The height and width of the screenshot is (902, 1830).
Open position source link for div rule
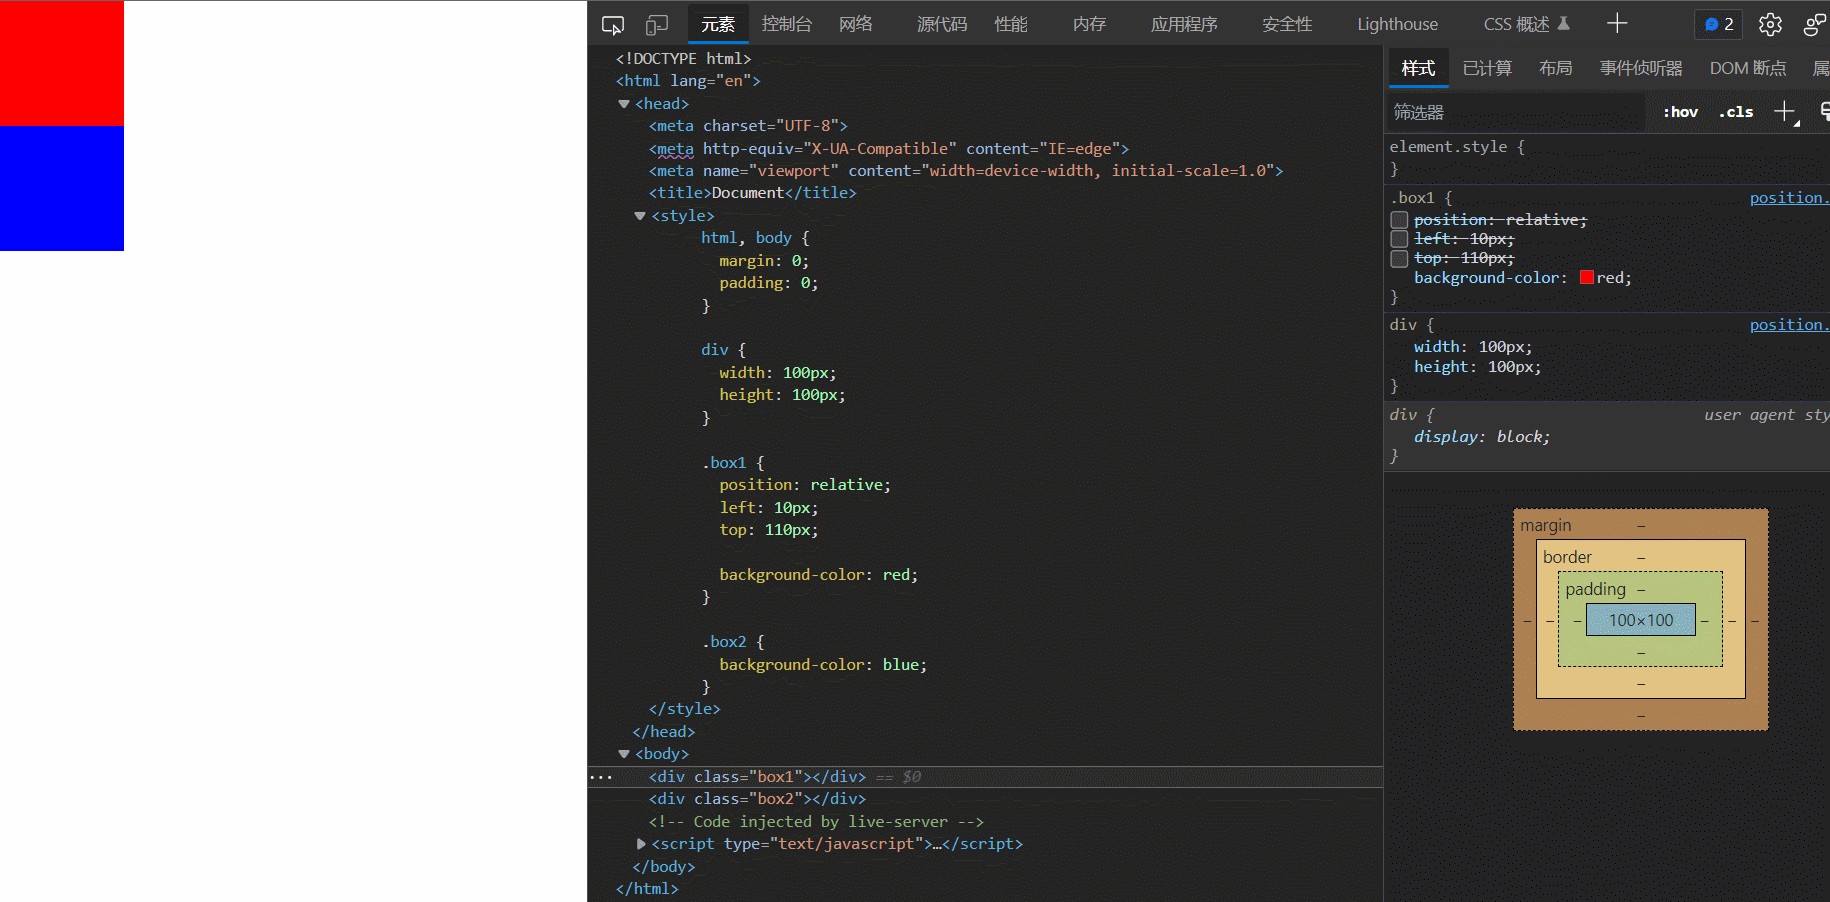click(1789, 325)
